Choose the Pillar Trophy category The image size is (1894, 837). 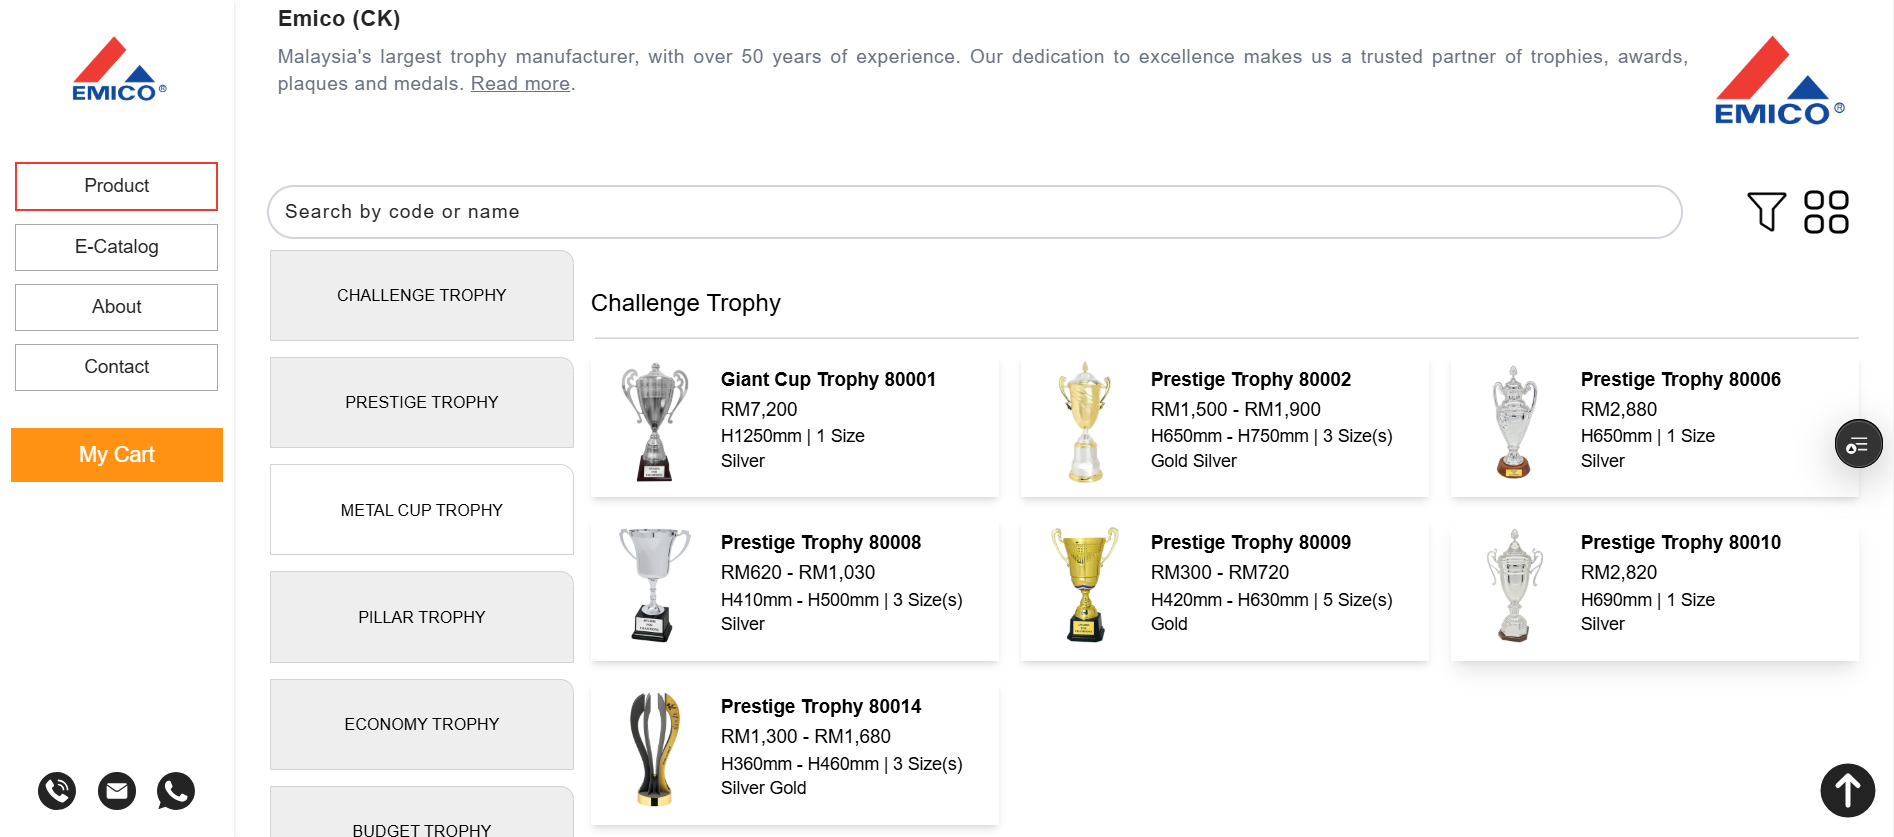pyautogui.click(x=422, y=617)
